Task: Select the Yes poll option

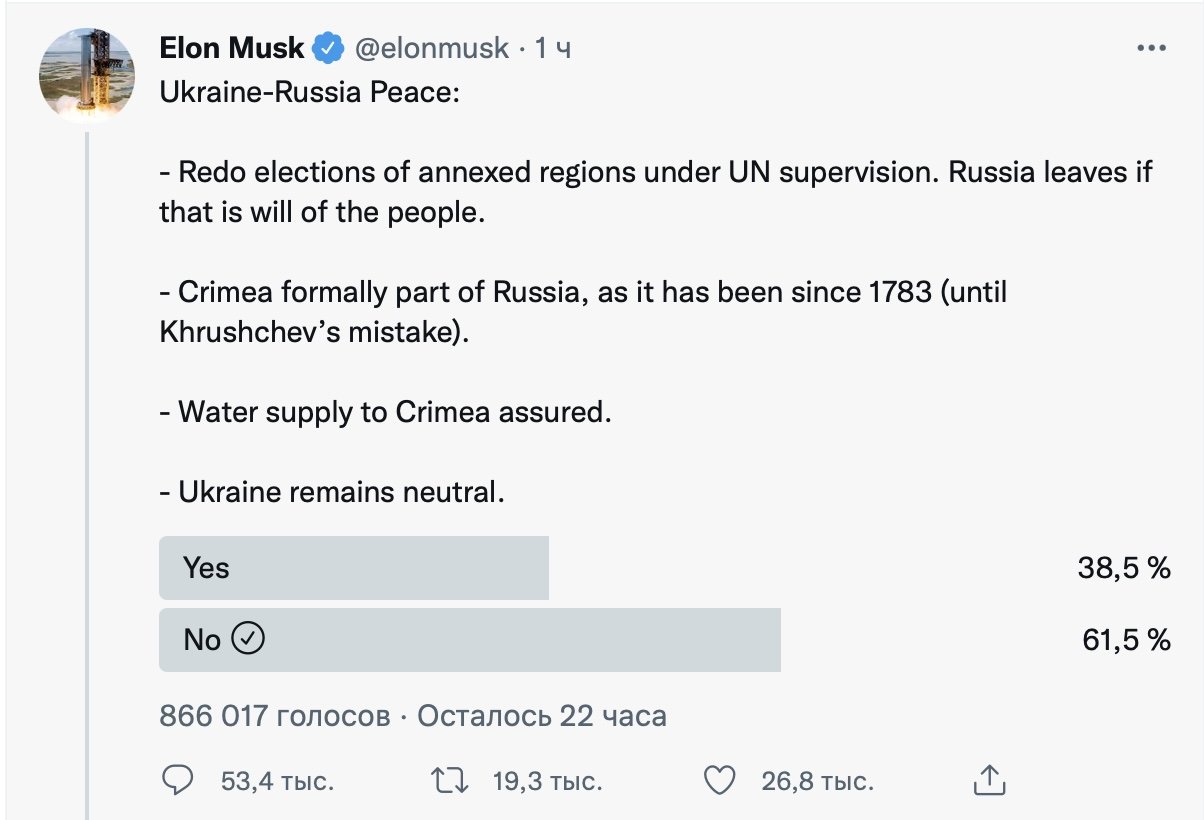Action: [x=354, y=568]
